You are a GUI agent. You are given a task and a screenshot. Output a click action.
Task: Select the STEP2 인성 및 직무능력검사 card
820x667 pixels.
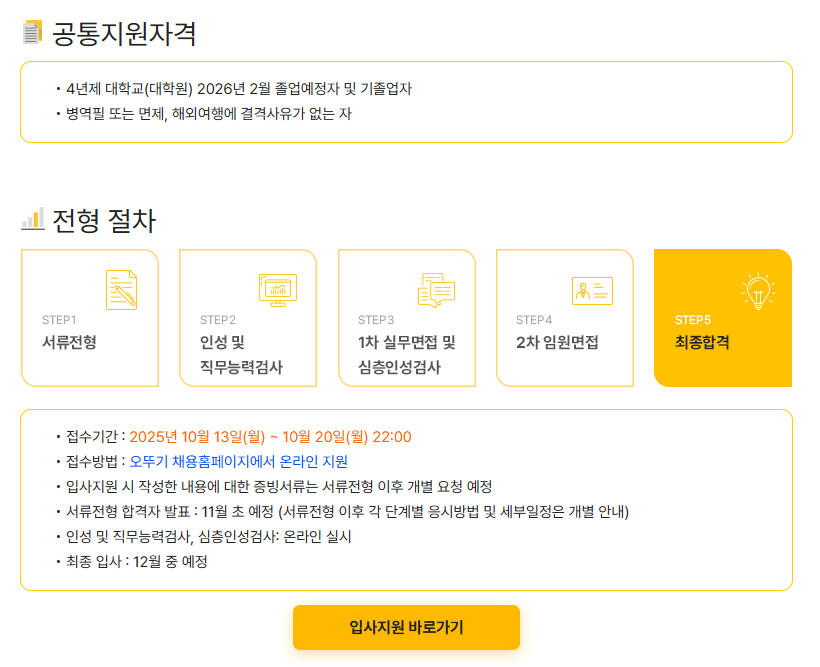click(x=248, y=318)
